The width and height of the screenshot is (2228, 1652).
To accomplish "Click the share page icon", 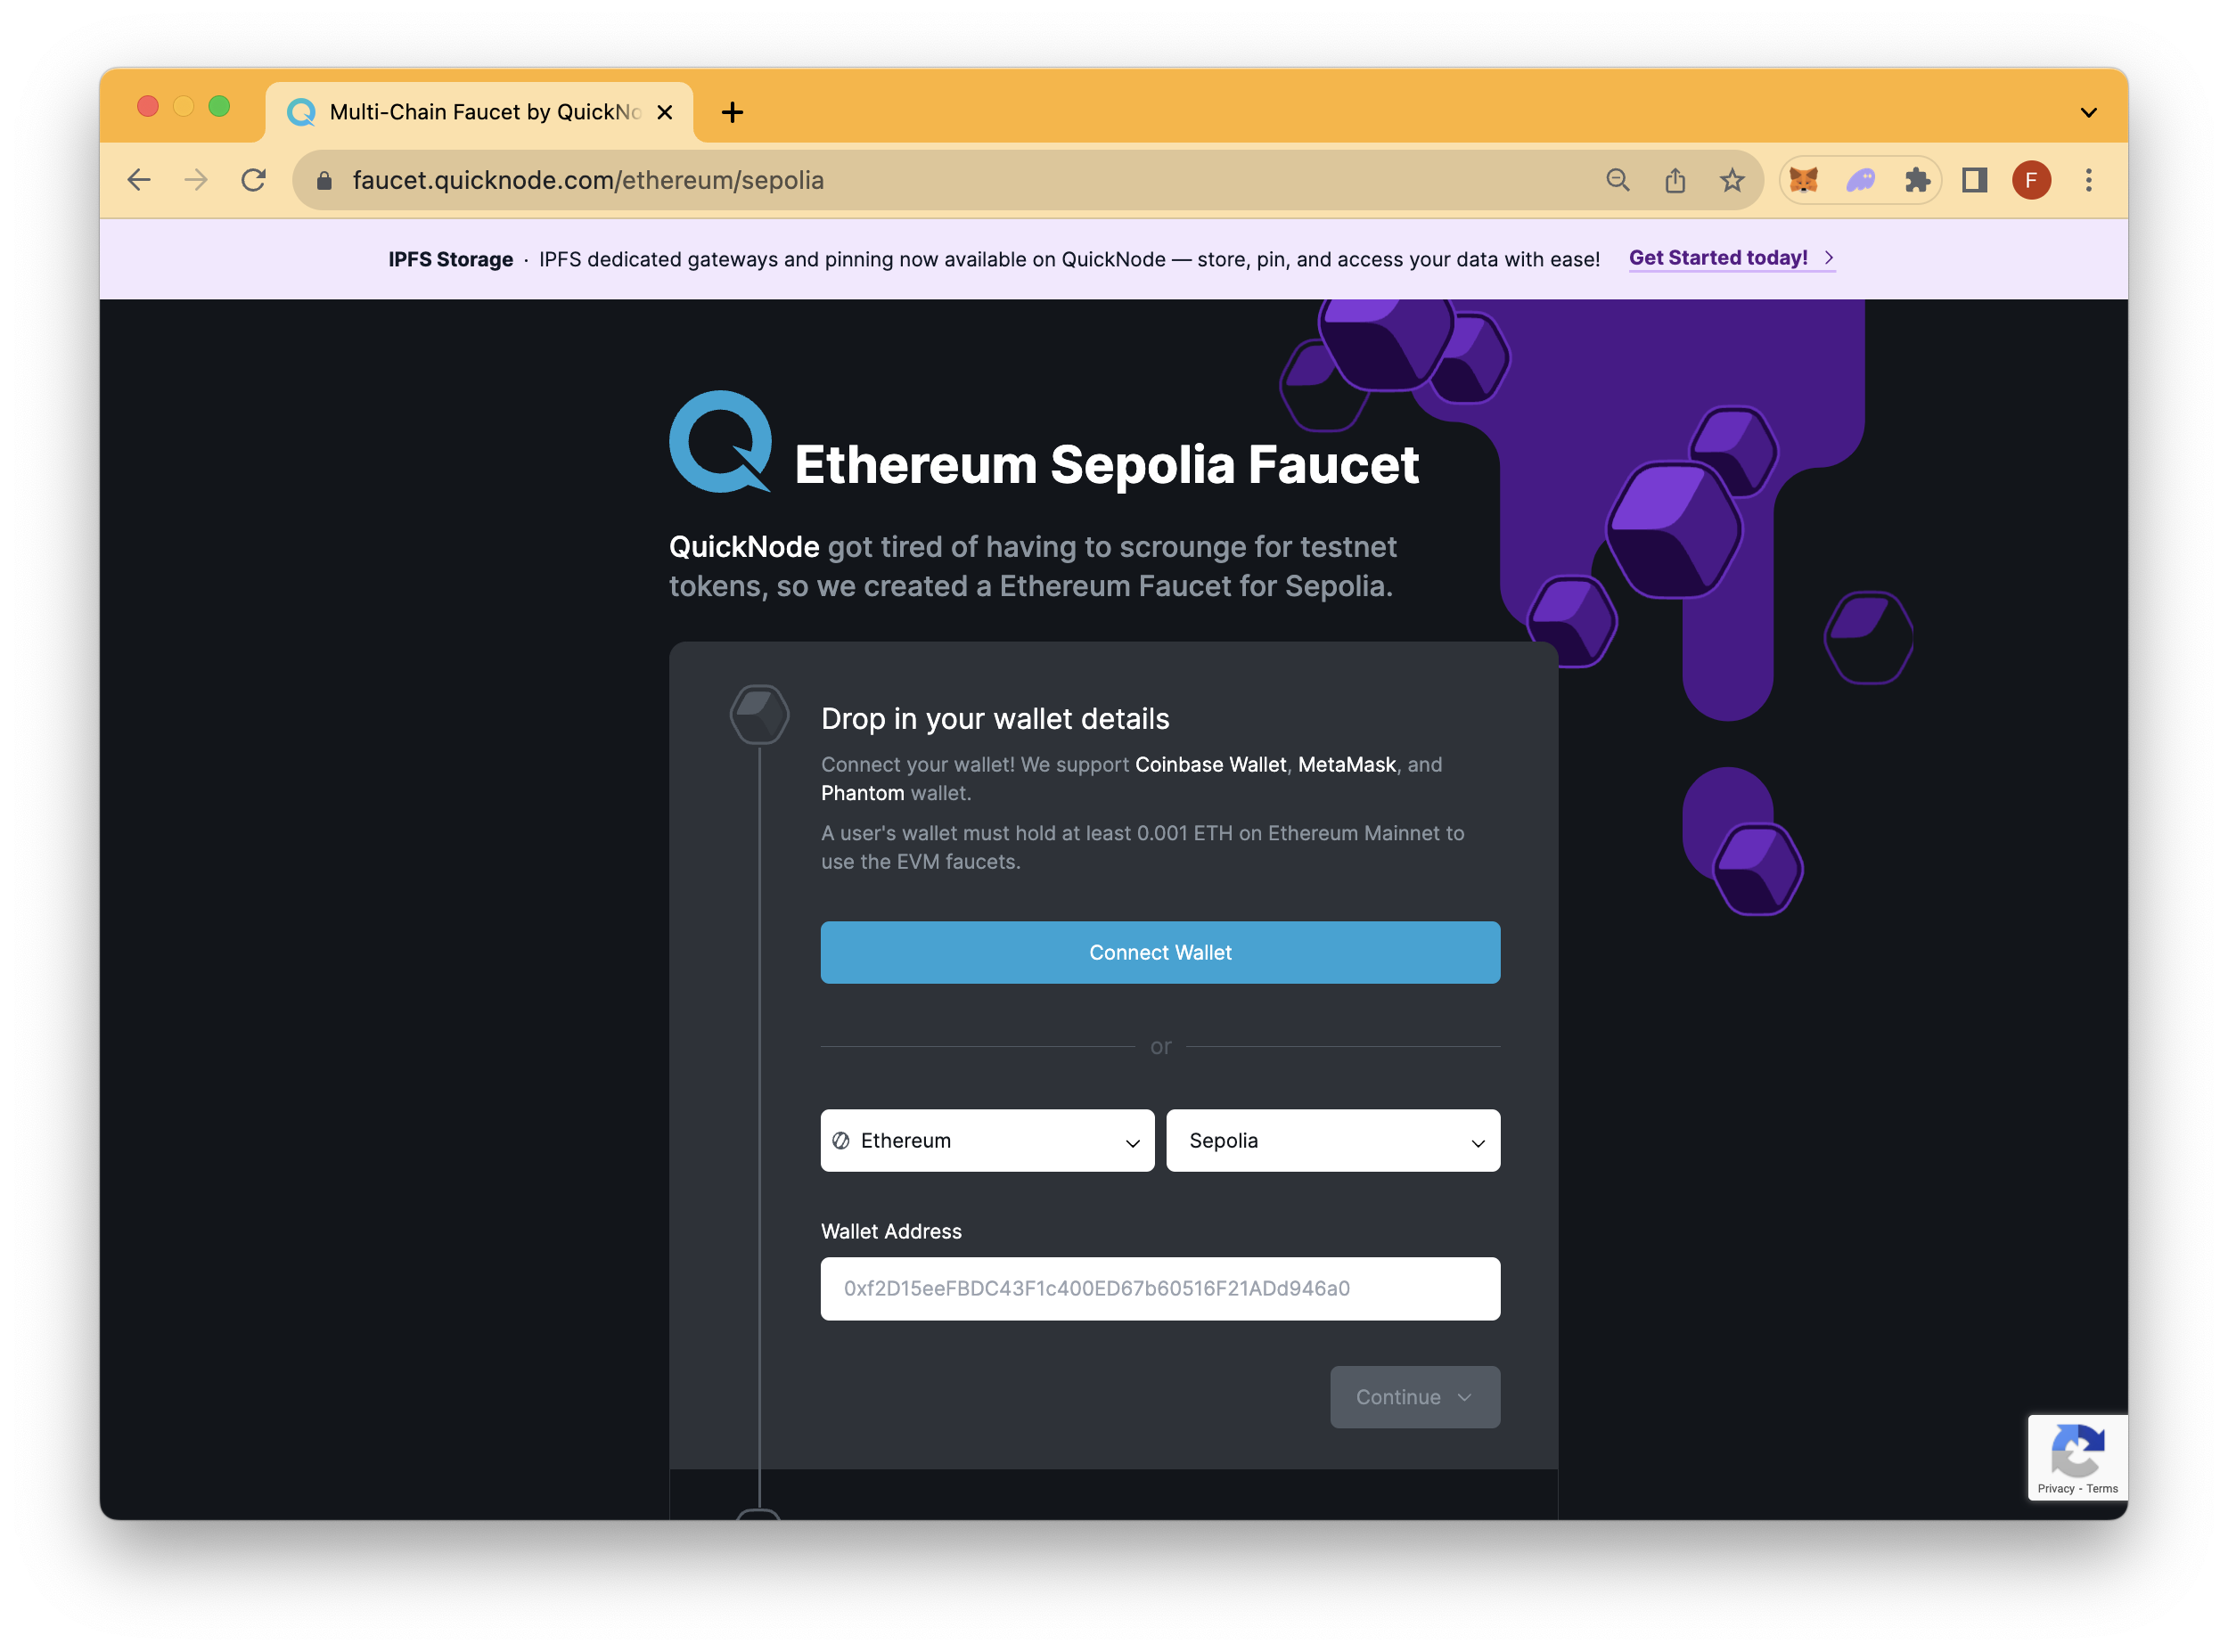I will [x=1675, y=180].
